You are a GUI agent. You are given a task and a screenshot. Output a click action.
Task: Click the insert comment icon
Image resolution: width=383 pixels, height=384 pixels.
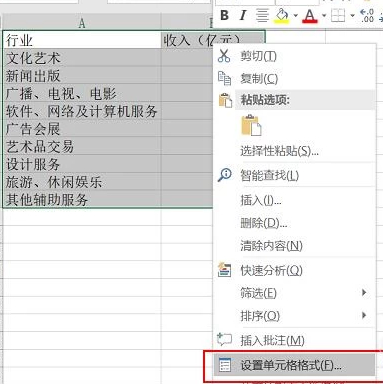coord(224,339)
